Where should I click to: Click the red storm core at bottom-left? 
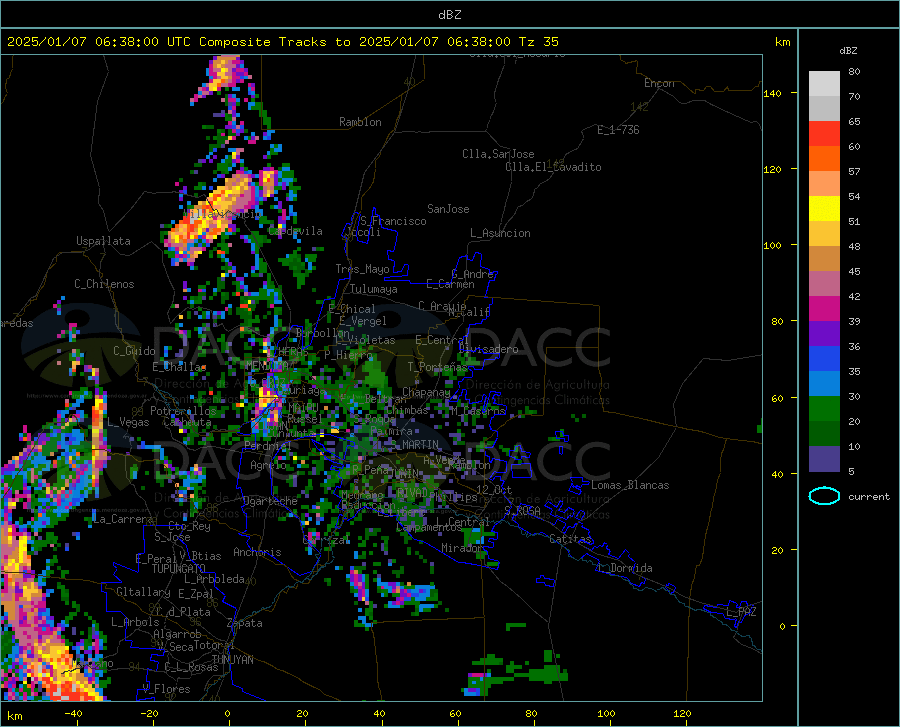click(x=66, y=686)
